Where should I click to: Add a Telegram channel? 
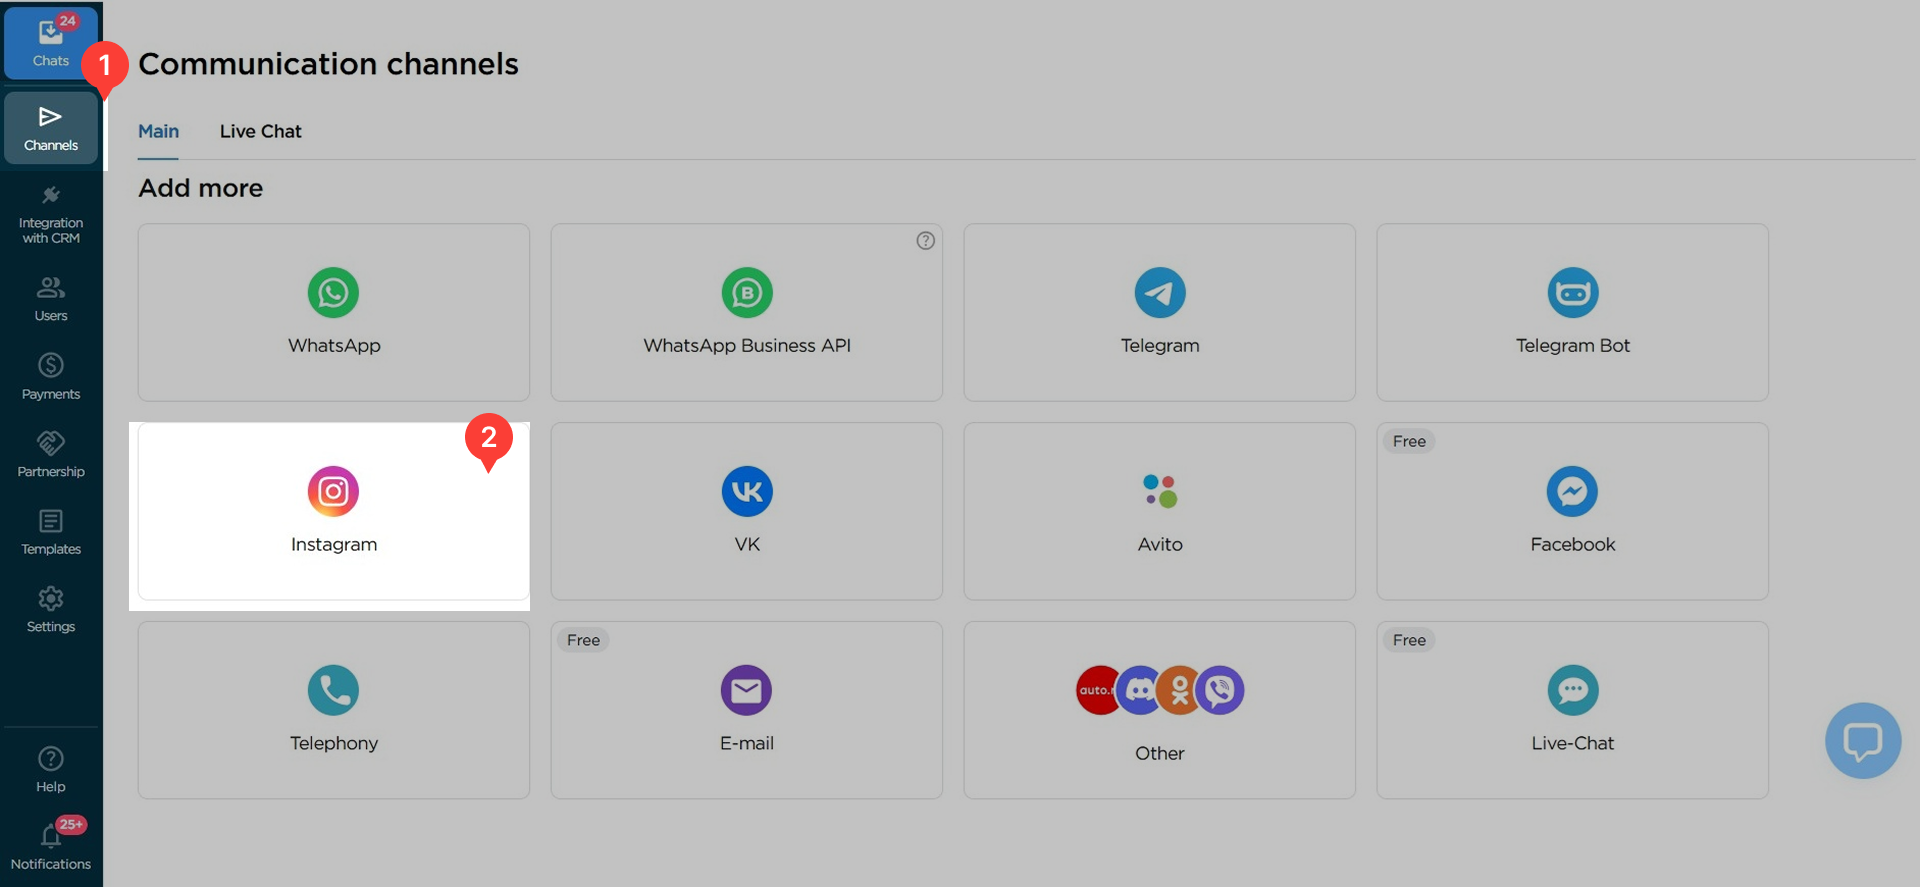[1160, 312]
